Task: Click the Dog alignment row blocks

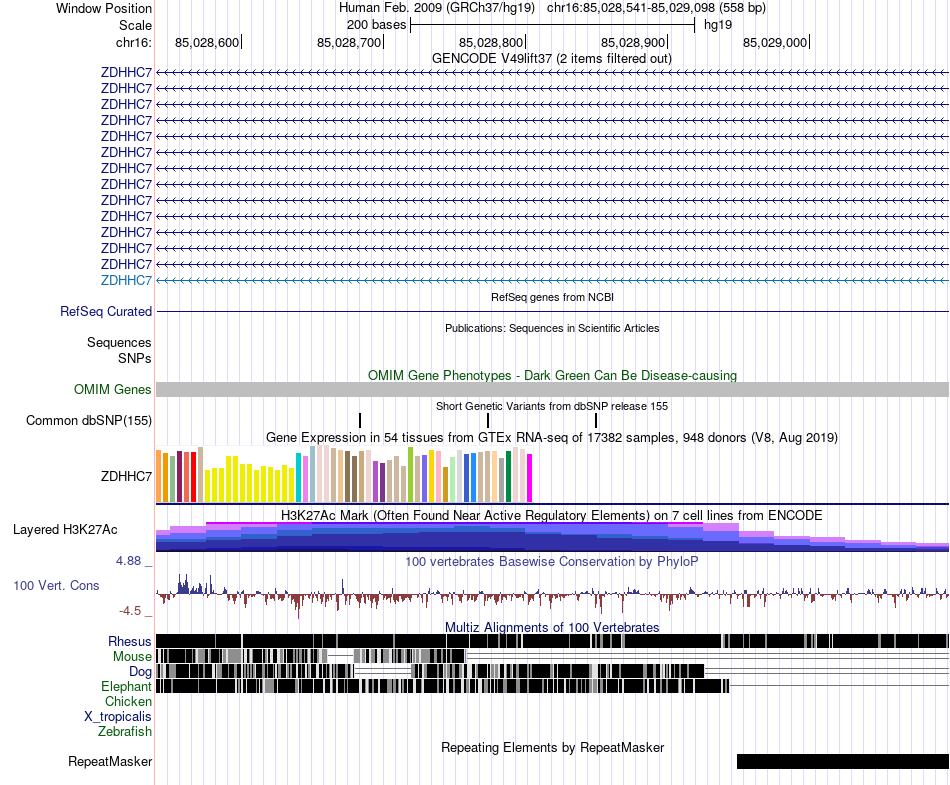Action: pyautogui.click(x=430, y=671)
